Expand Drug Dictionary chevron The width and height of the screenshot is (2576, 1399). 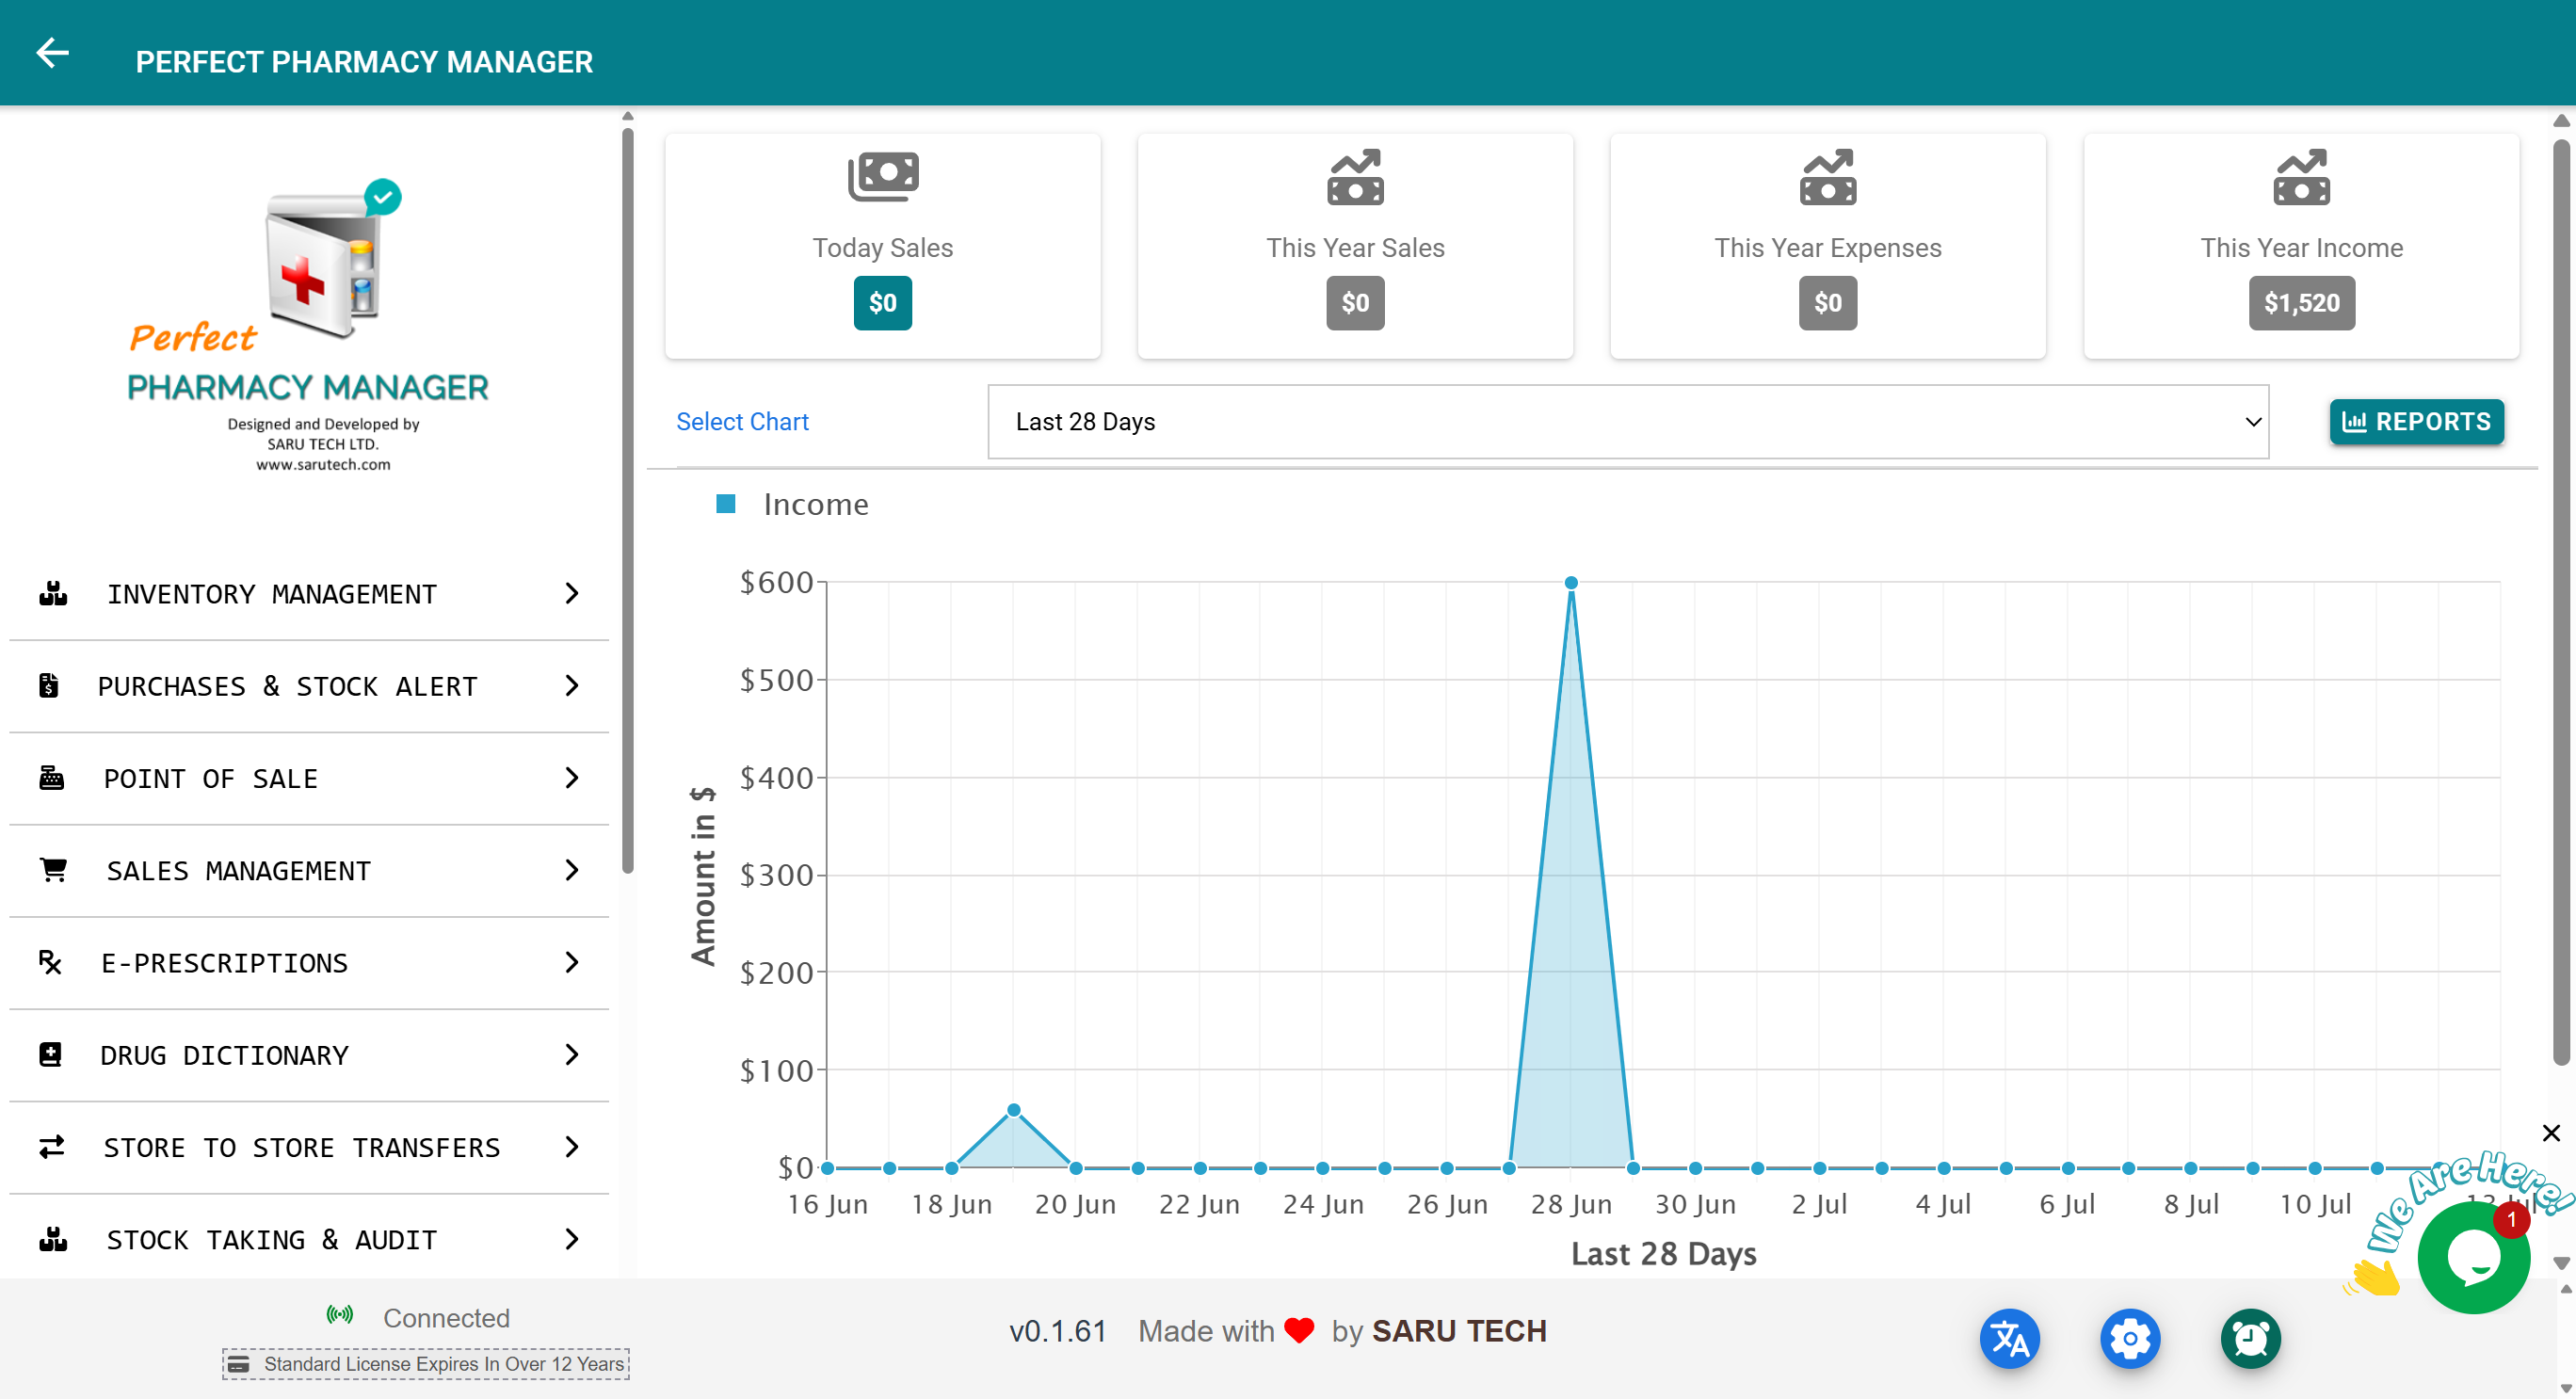[571, 1054]
